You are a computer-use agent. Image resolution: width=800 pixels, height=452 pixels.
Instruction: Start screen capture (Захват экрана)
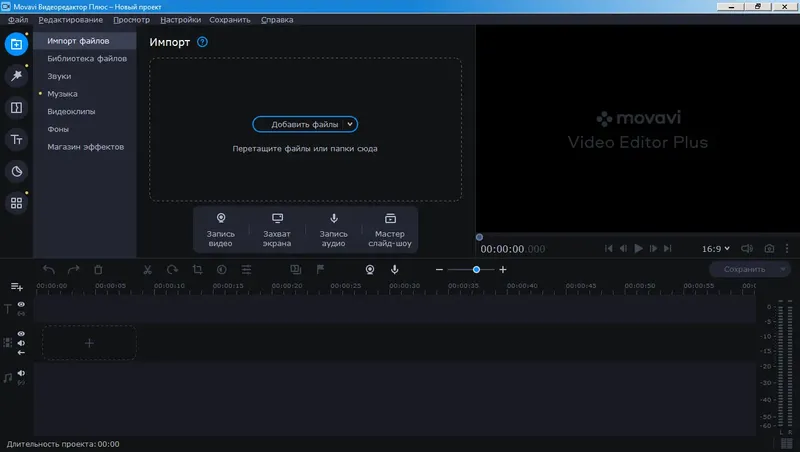click(x=277, y=230)
